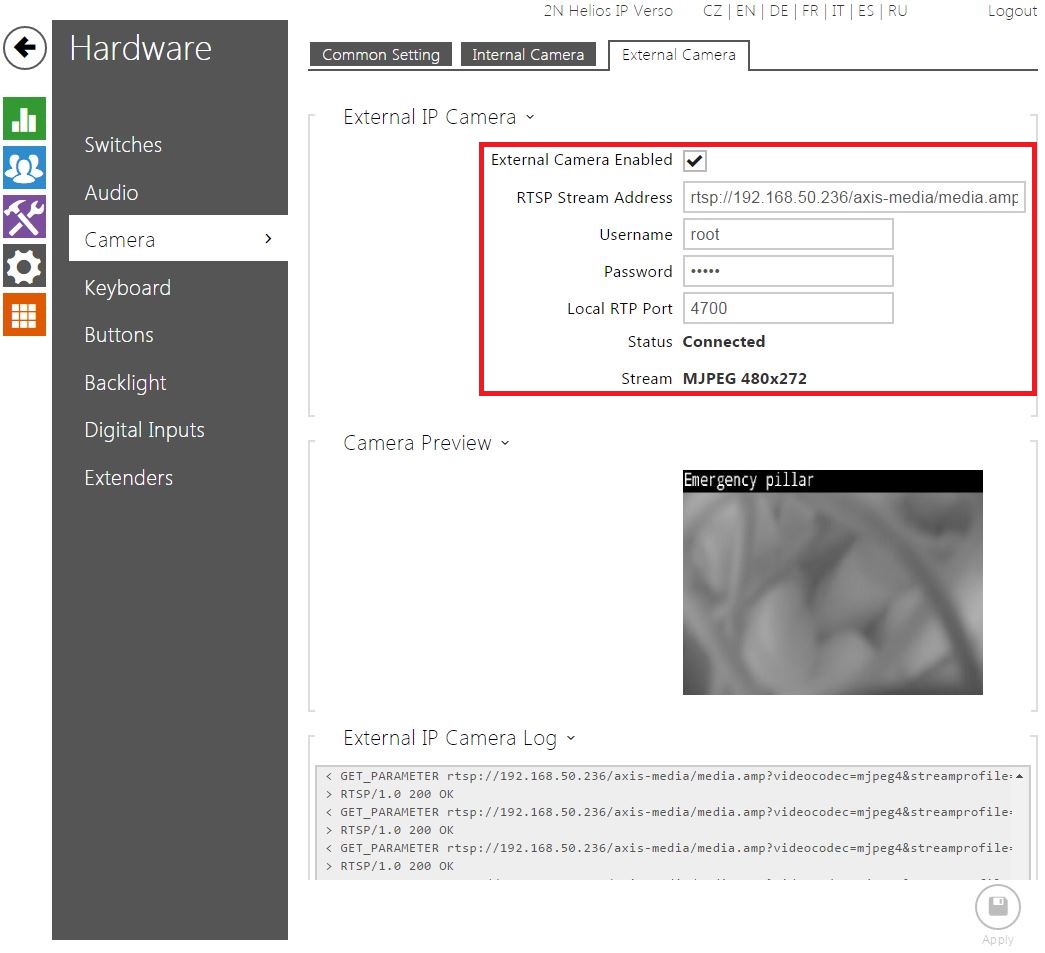This screenshot has height=953, width=1045.
Task: Open the green status chart icon
Action: 24,118
